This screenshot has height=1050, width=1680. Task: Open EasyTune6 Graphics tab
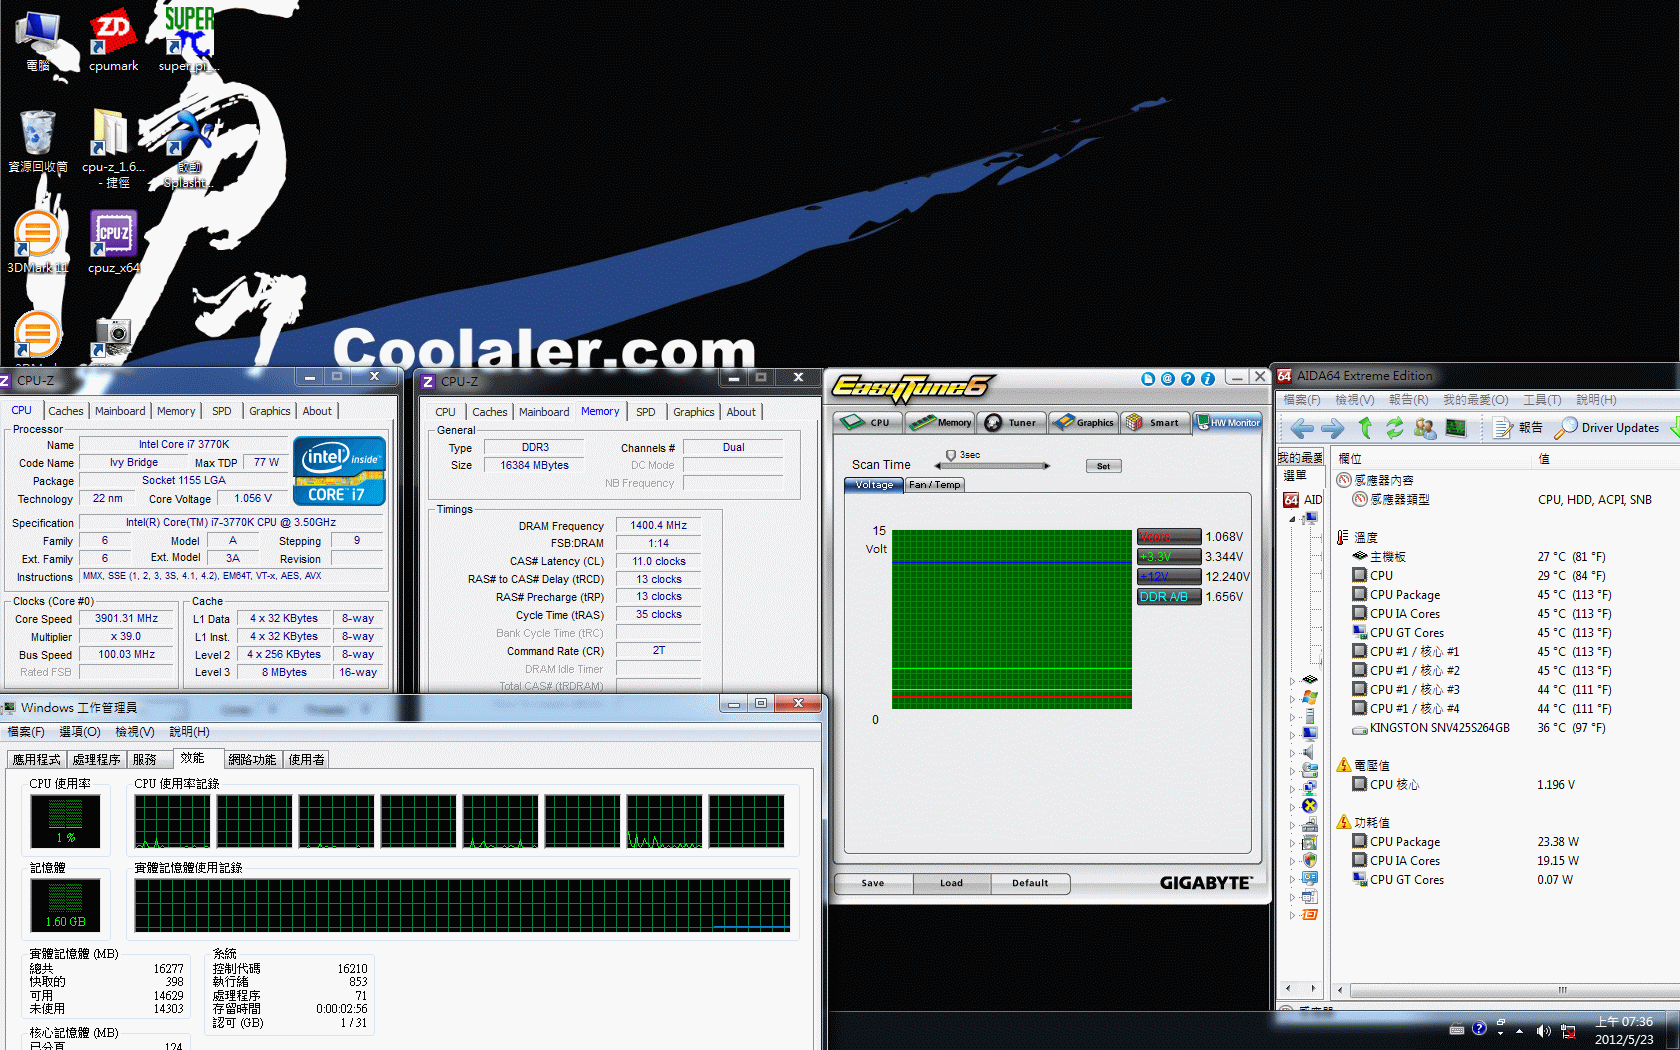click(1085, 422)
